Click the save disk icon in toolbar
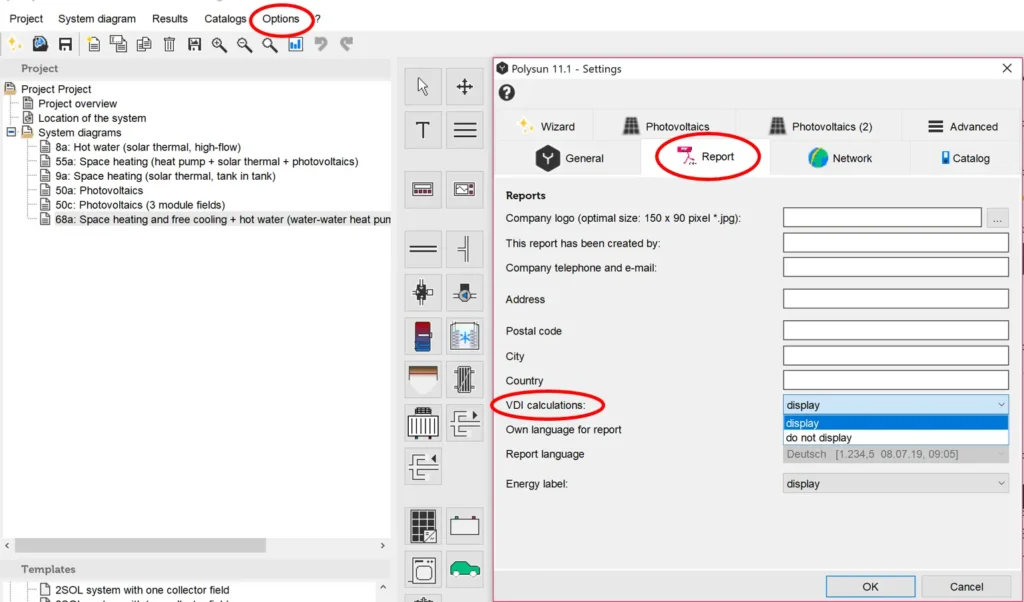The width and height of the screenshot is (1024, 602). [65, 44]
